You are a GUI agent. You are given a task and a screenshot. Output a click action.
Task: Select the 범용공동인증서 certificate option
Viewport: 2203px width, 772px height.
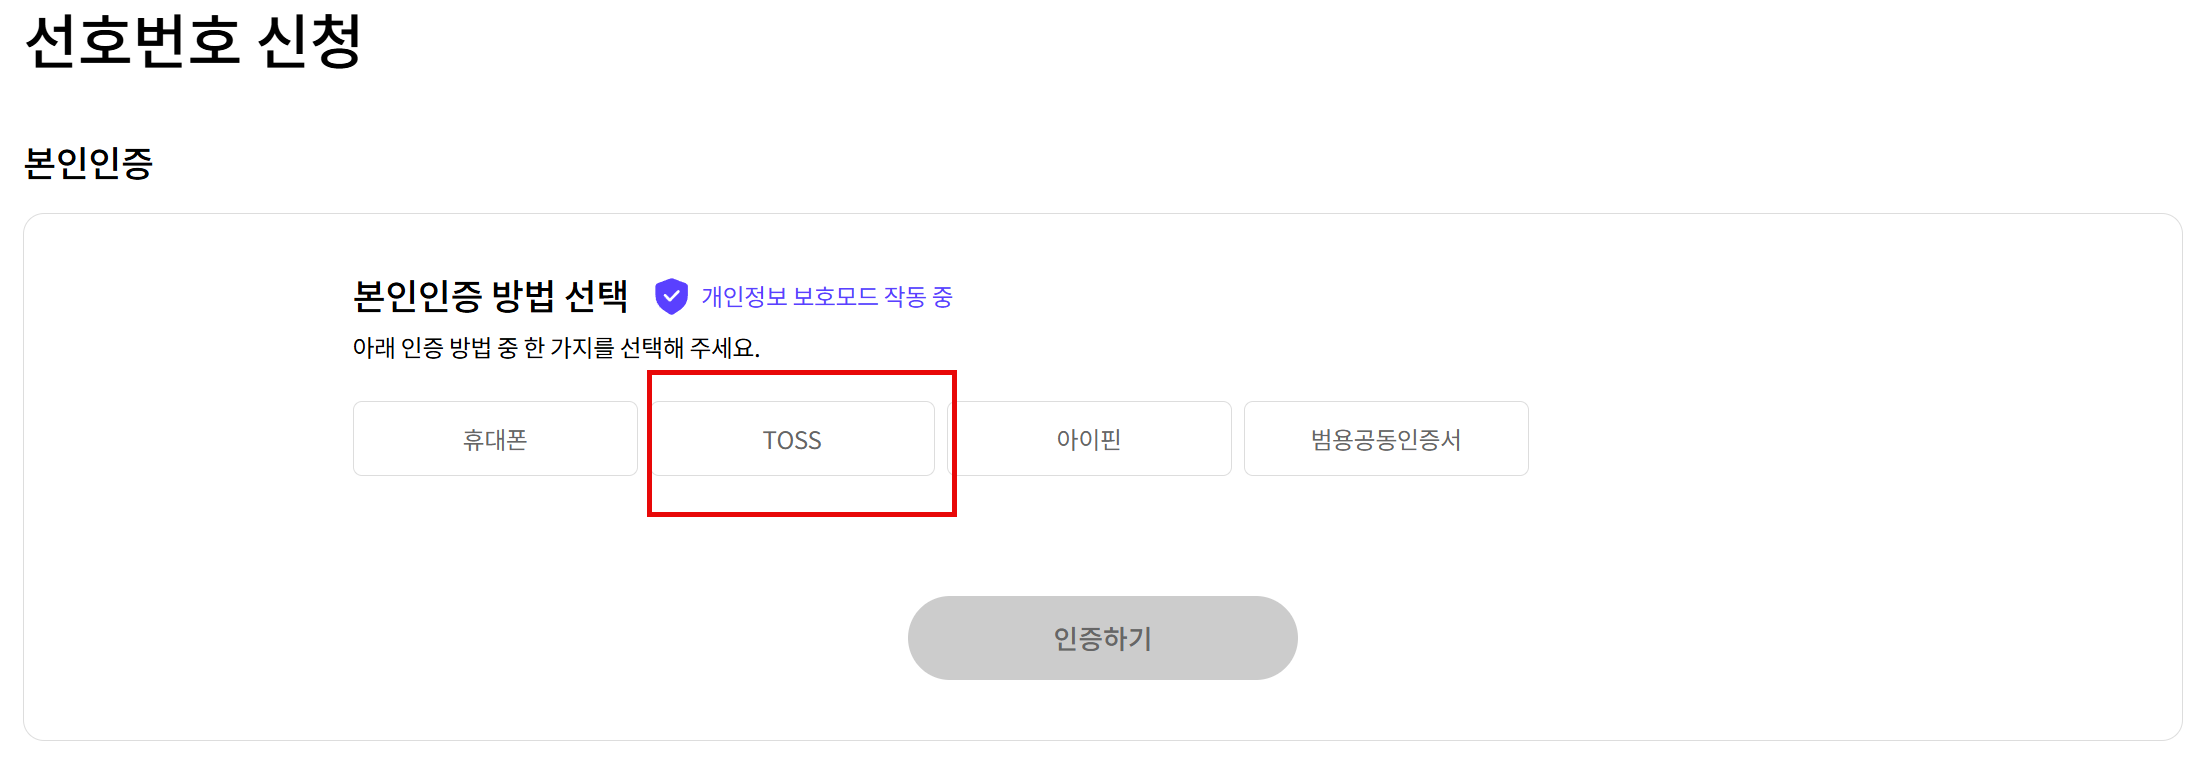(x=1386, y=439)
